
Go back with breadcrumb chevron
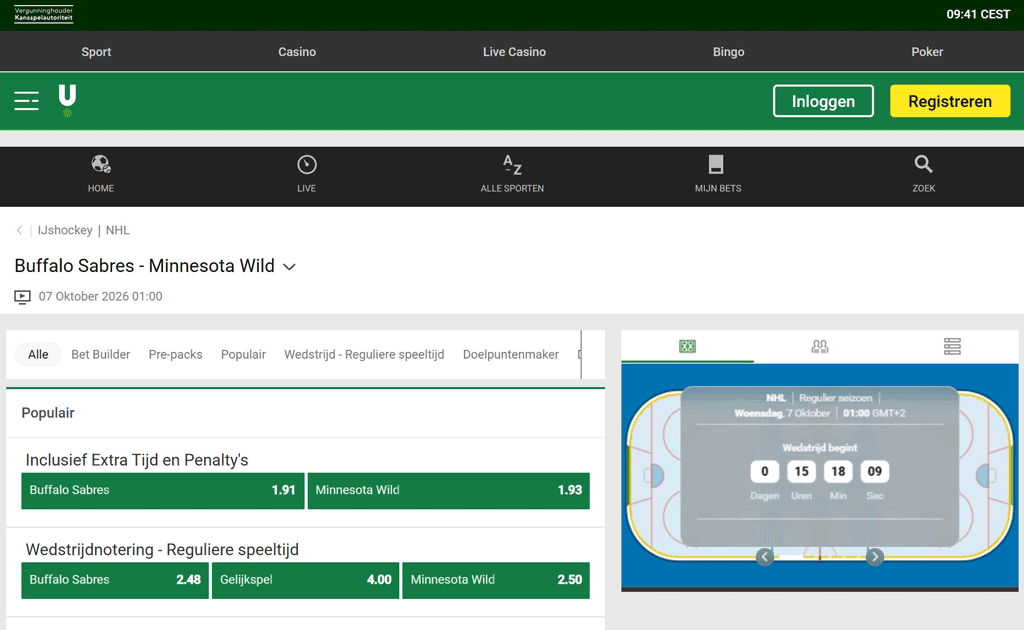tap(20, 230)
